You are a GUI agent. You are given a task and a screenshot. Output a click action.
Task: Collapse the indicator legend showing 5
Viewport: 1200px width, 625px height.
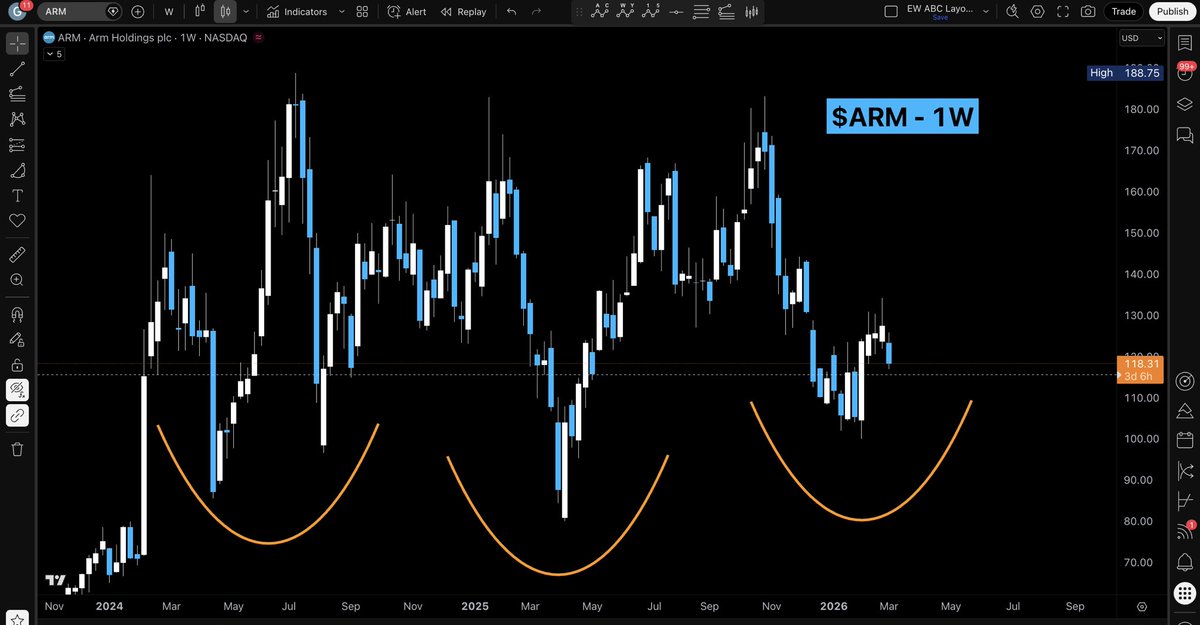pyautogui.click(x=56, y=54)
